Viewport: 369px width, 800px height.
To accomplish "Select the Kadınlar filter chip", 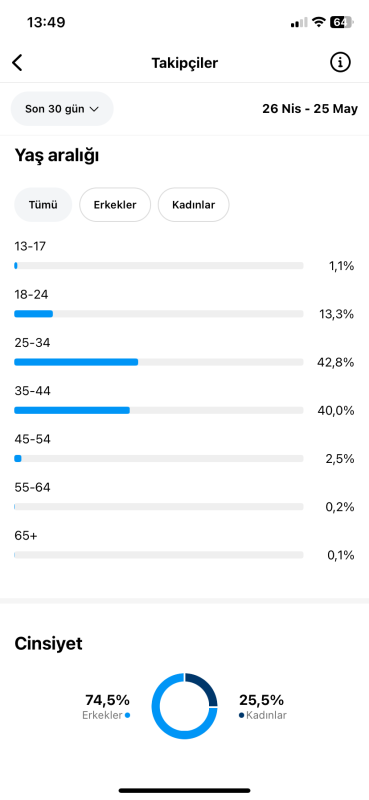I will (x=193, y=205).
